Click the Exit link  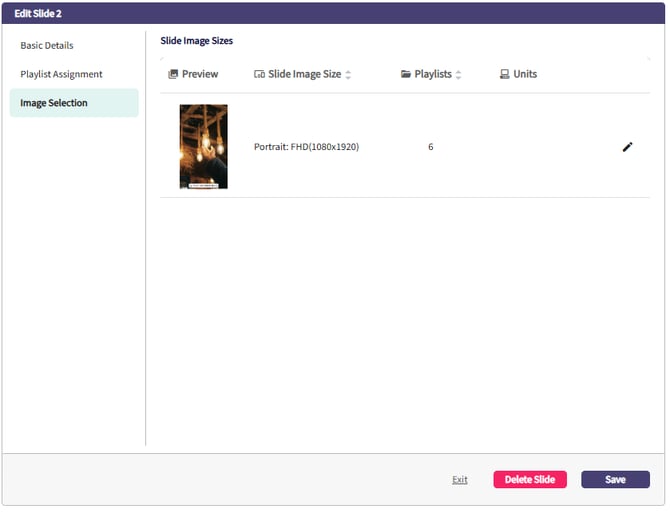coord(462,482)
